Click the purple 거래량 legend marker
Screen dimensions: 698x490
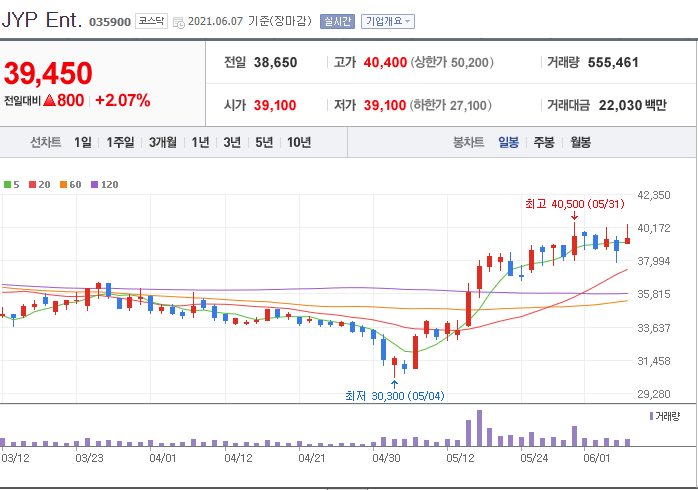point(651,416)
